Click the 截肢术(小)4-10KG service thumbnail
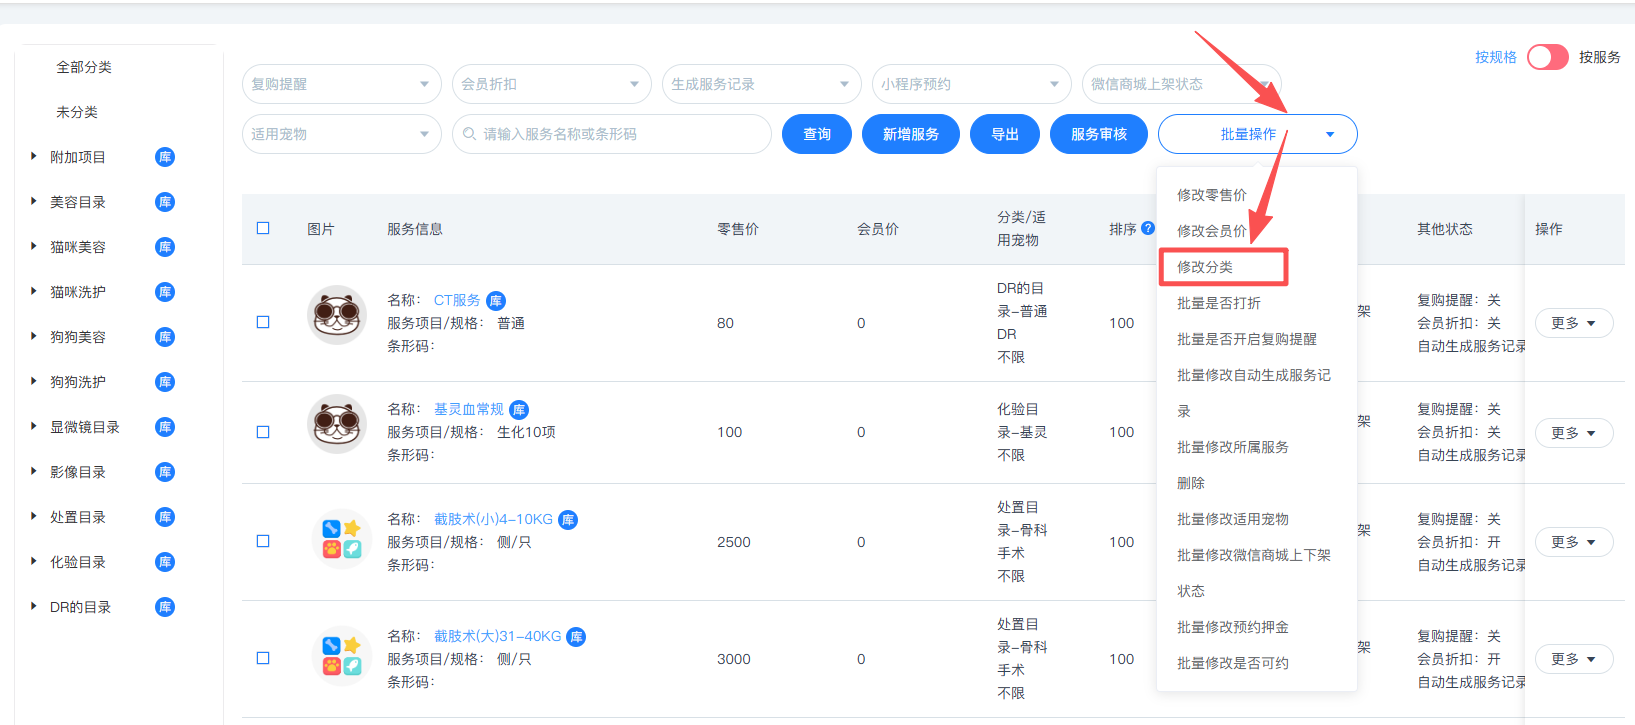The height and width of the screenshot is (725, 1635). point(340,540)
